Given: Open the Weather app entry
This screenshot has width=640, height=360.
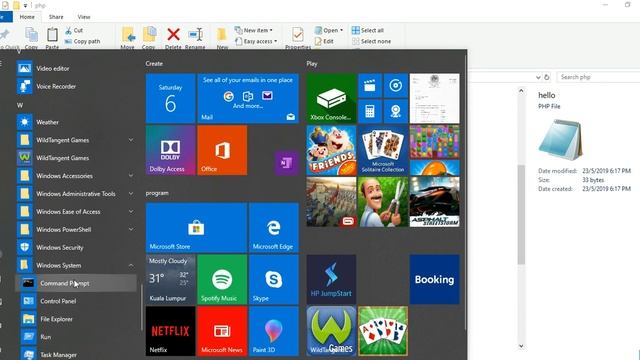Looking at the screenshot, I should (76, 122).
